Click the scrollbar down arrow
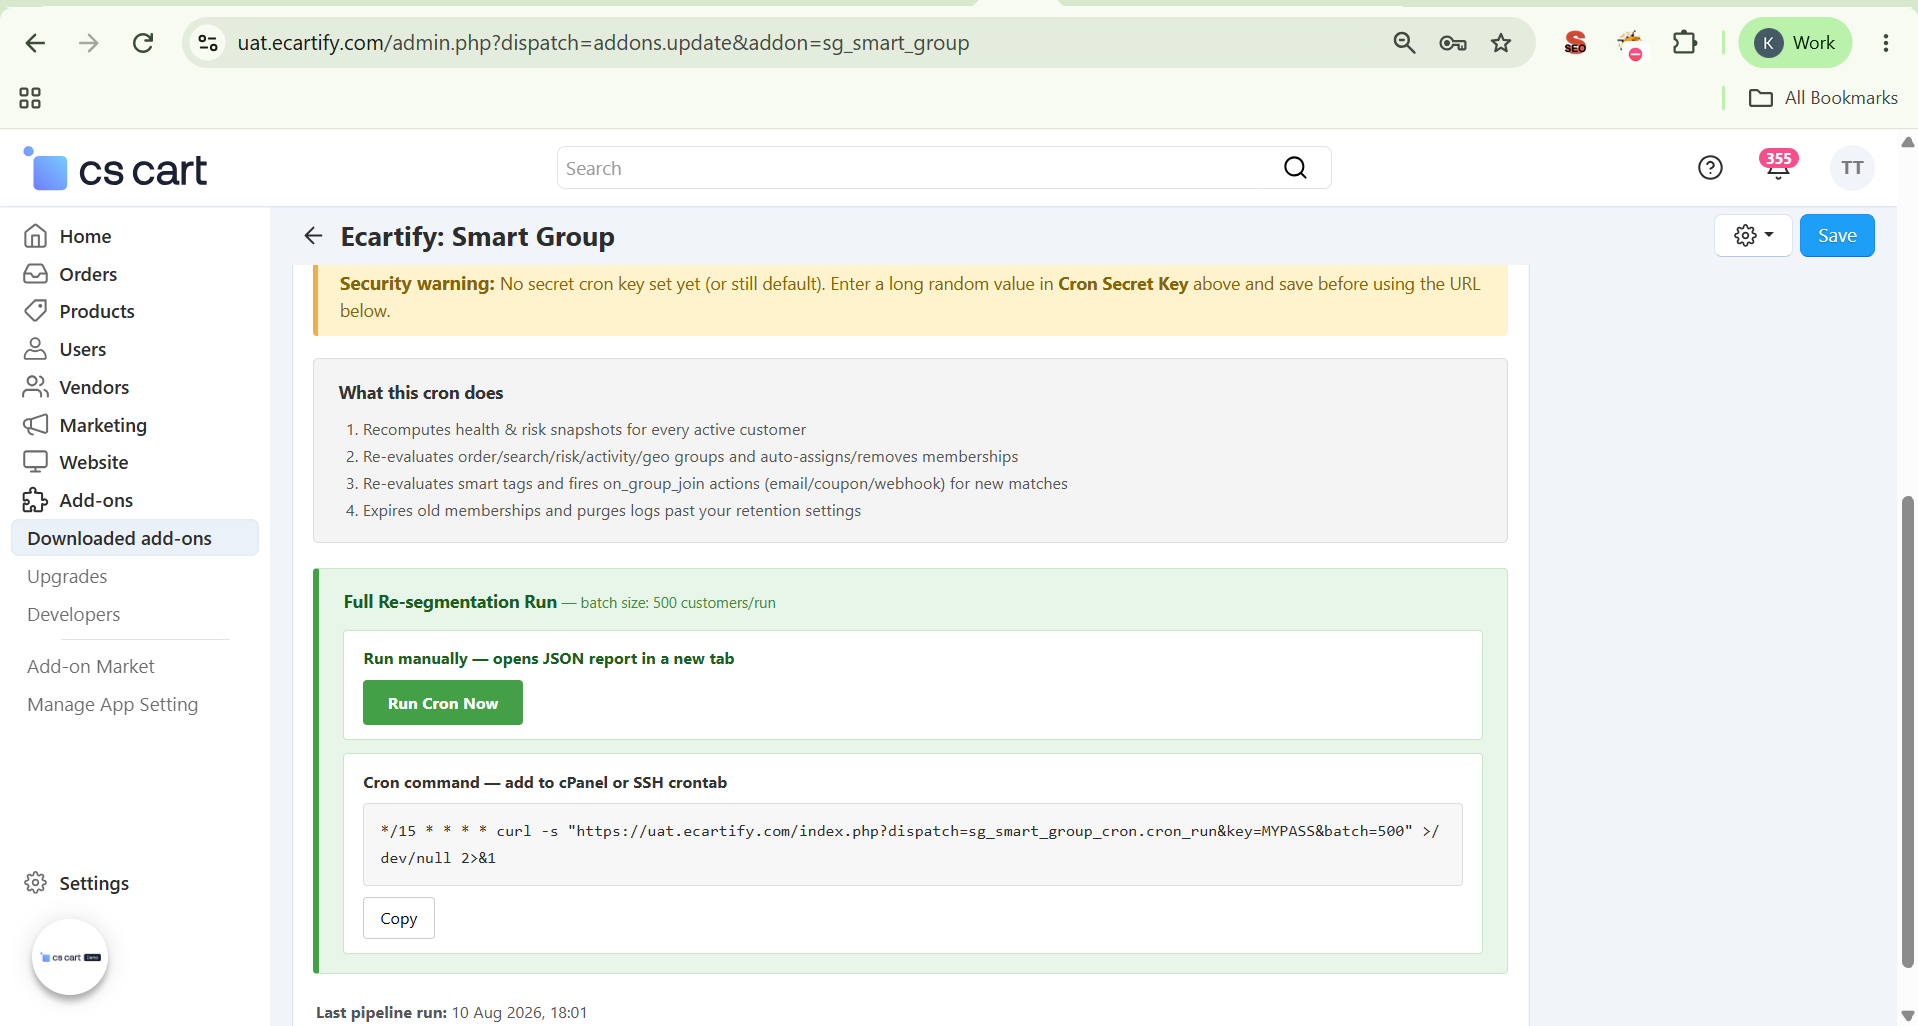1918x1026 pixels. [1908, 1015]
